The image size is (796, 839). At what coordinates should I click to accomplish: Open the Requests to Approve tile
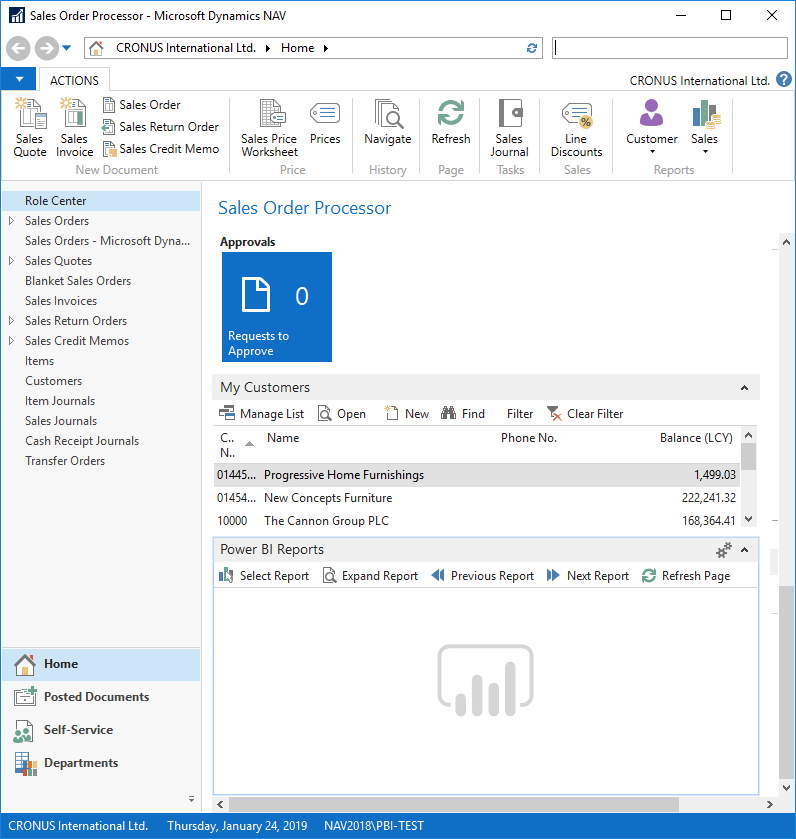(x=277, y=307)
